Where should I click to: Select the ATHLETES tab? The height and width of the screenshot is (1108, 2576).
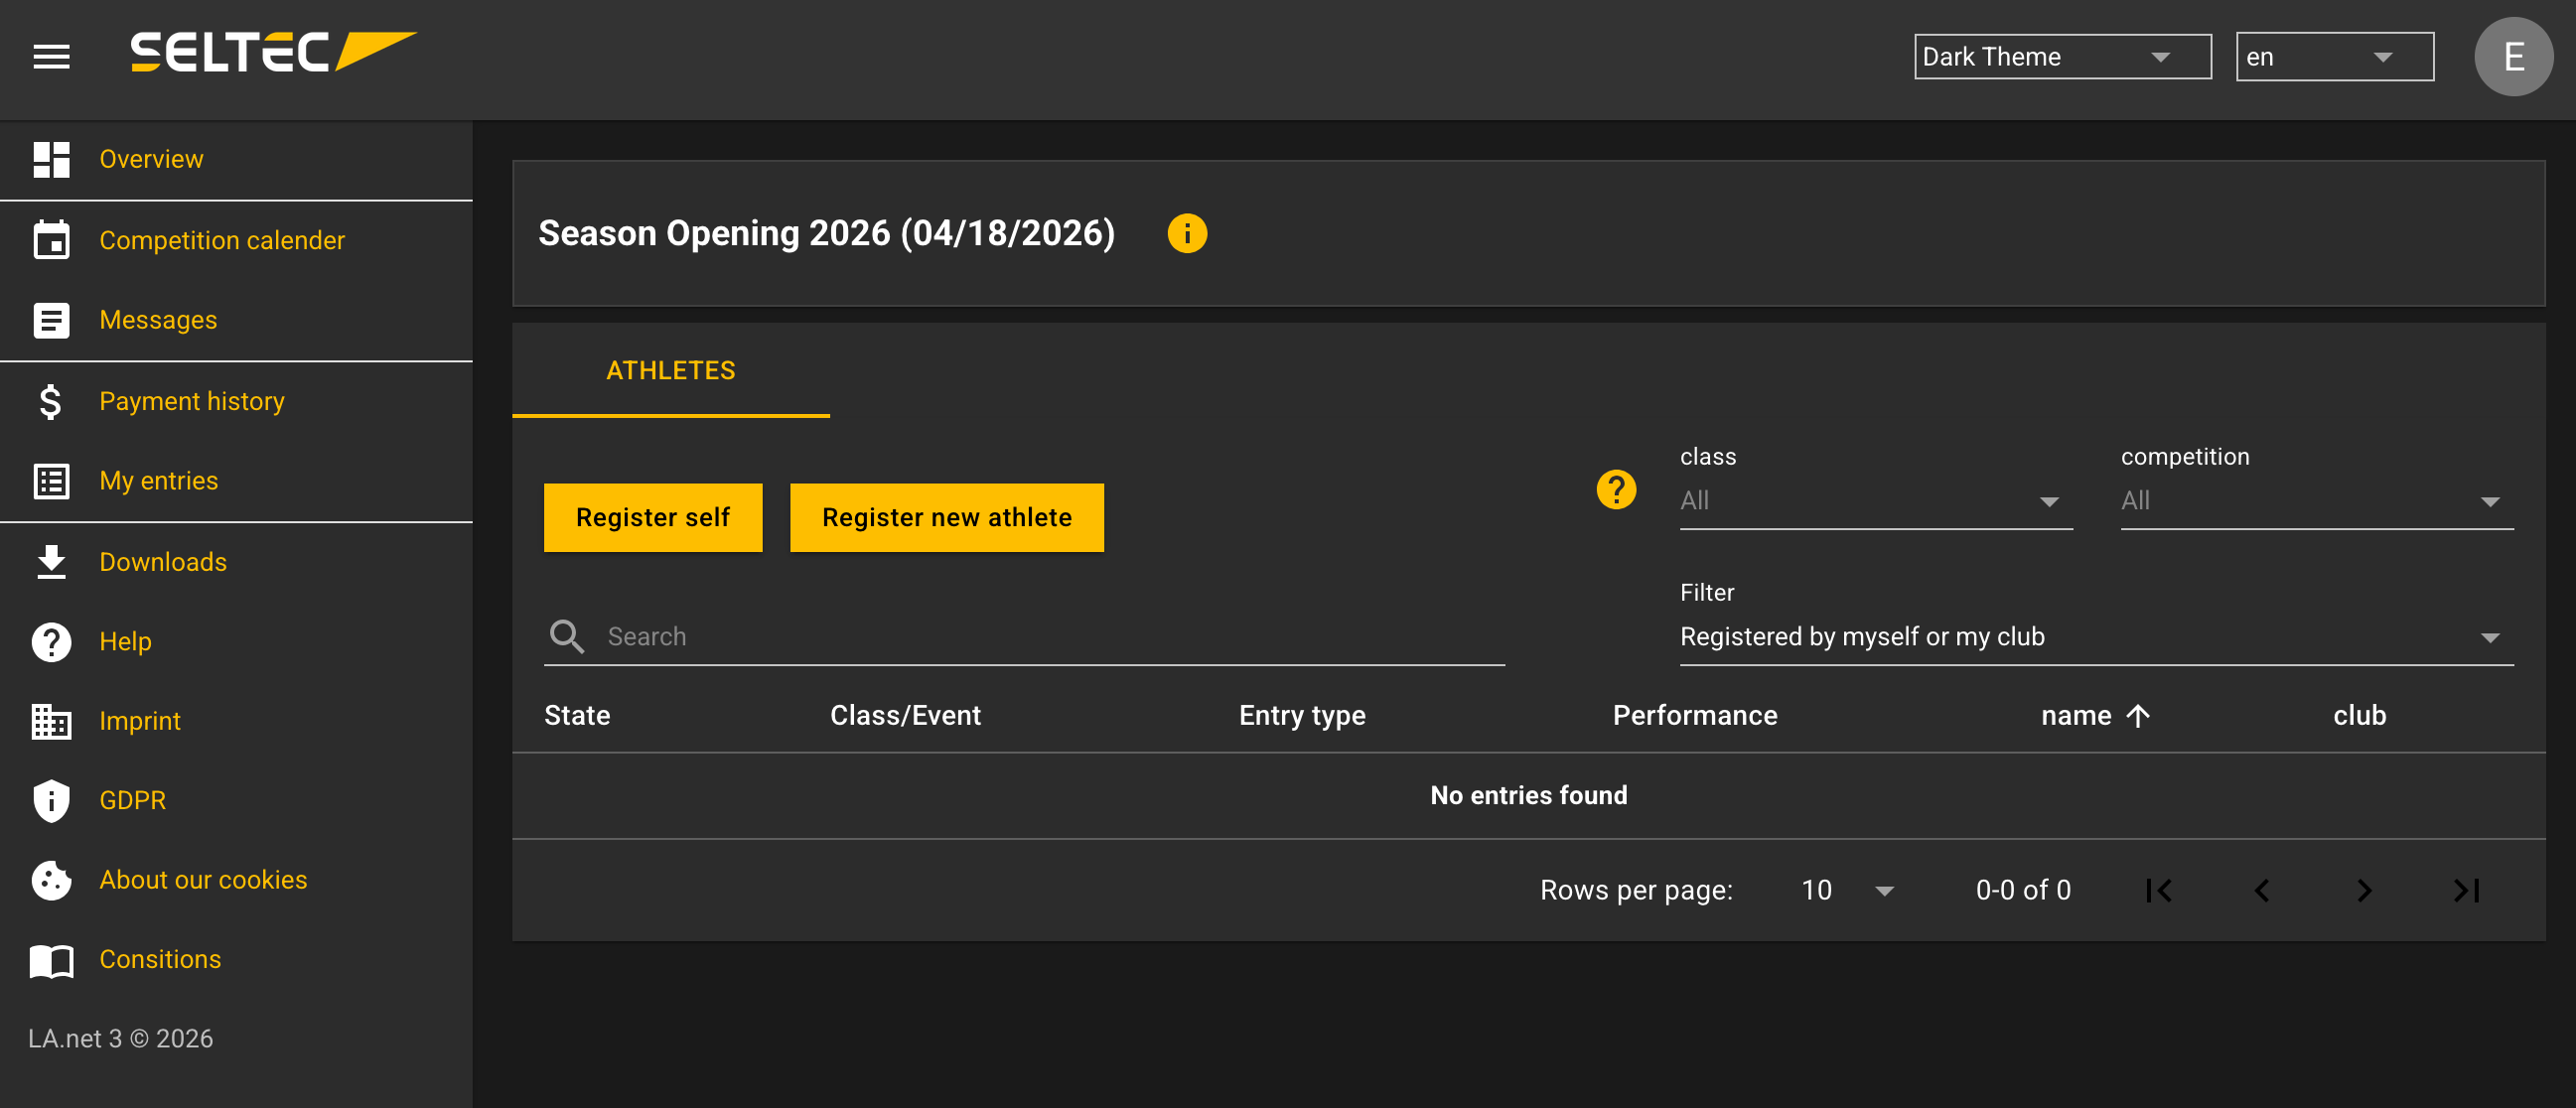670,370
